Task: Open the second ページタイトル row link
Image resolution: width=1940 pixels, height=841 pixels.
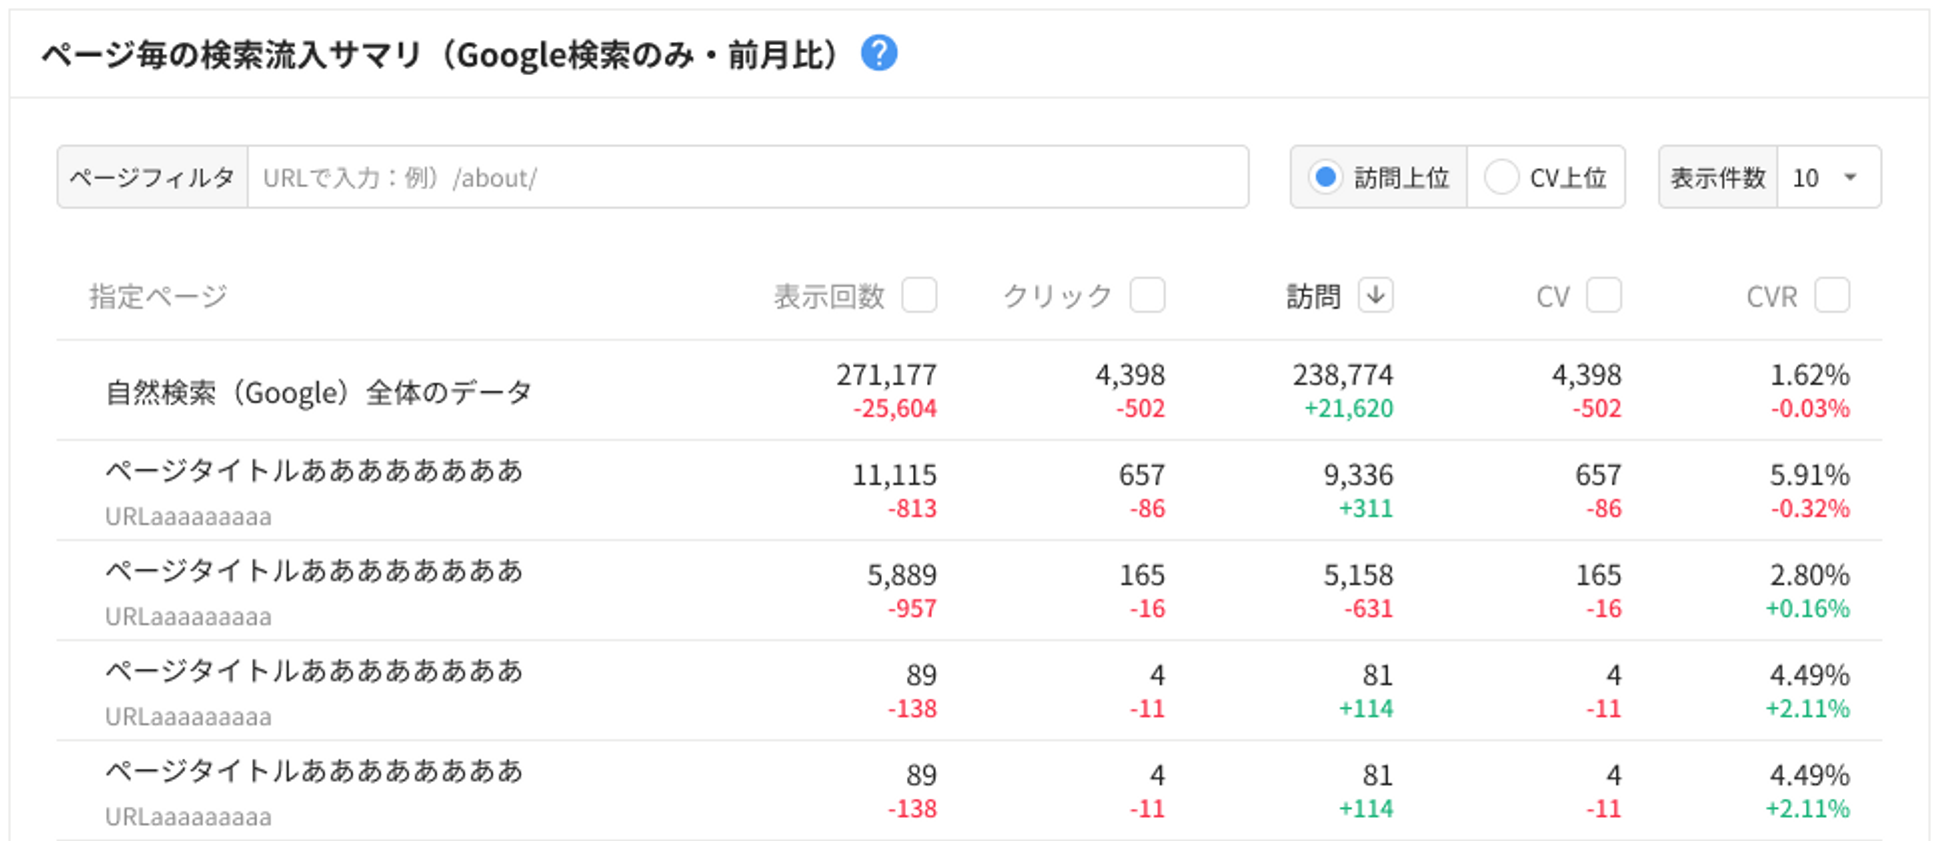Action: coord(314,571)
